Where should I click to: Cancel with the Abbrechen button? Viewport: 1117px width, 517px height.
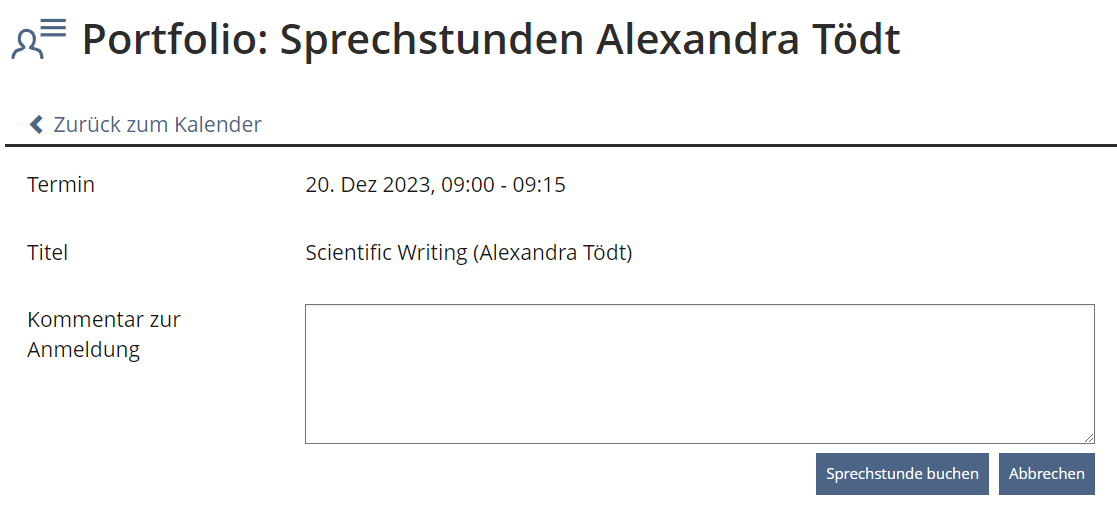pyautogui.click(x=1046, y=474)
